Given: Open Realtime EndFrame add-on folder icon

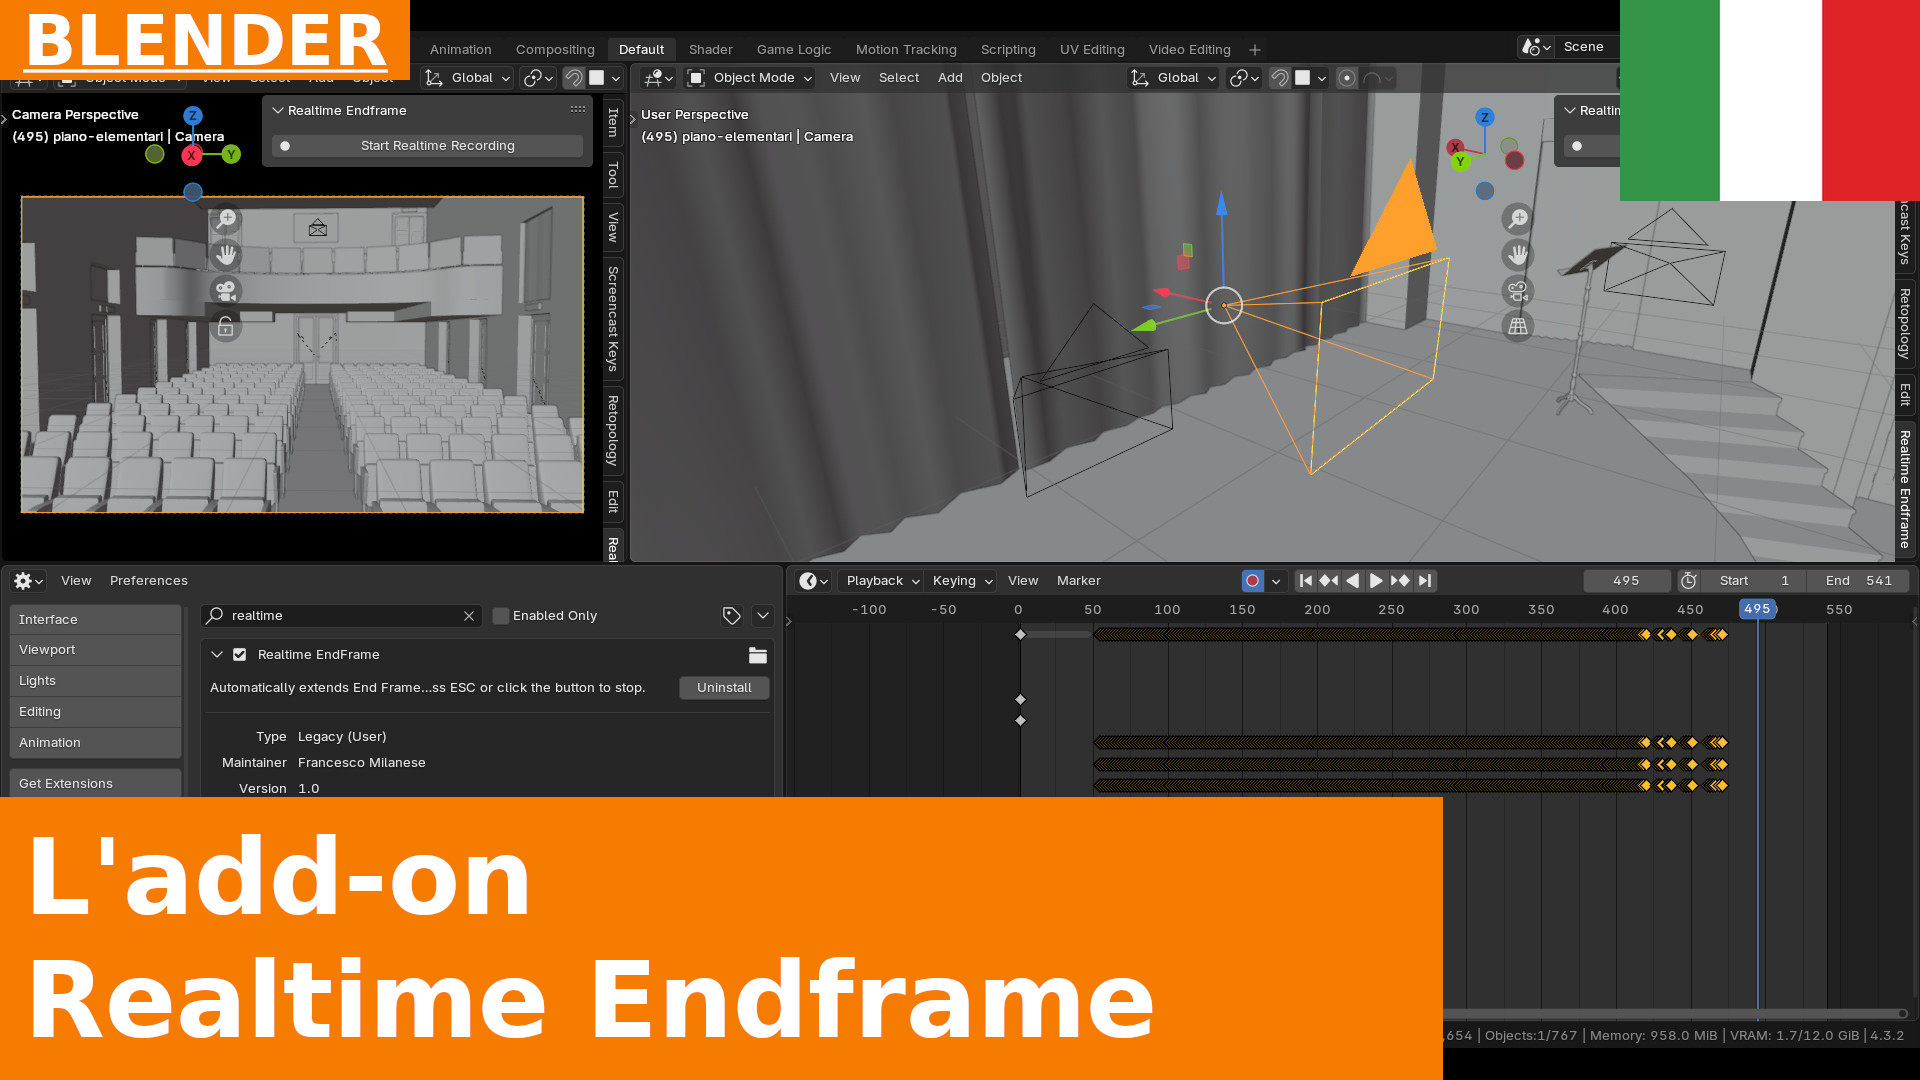Looking at the screenshot, I should click(x=758, y=655).
